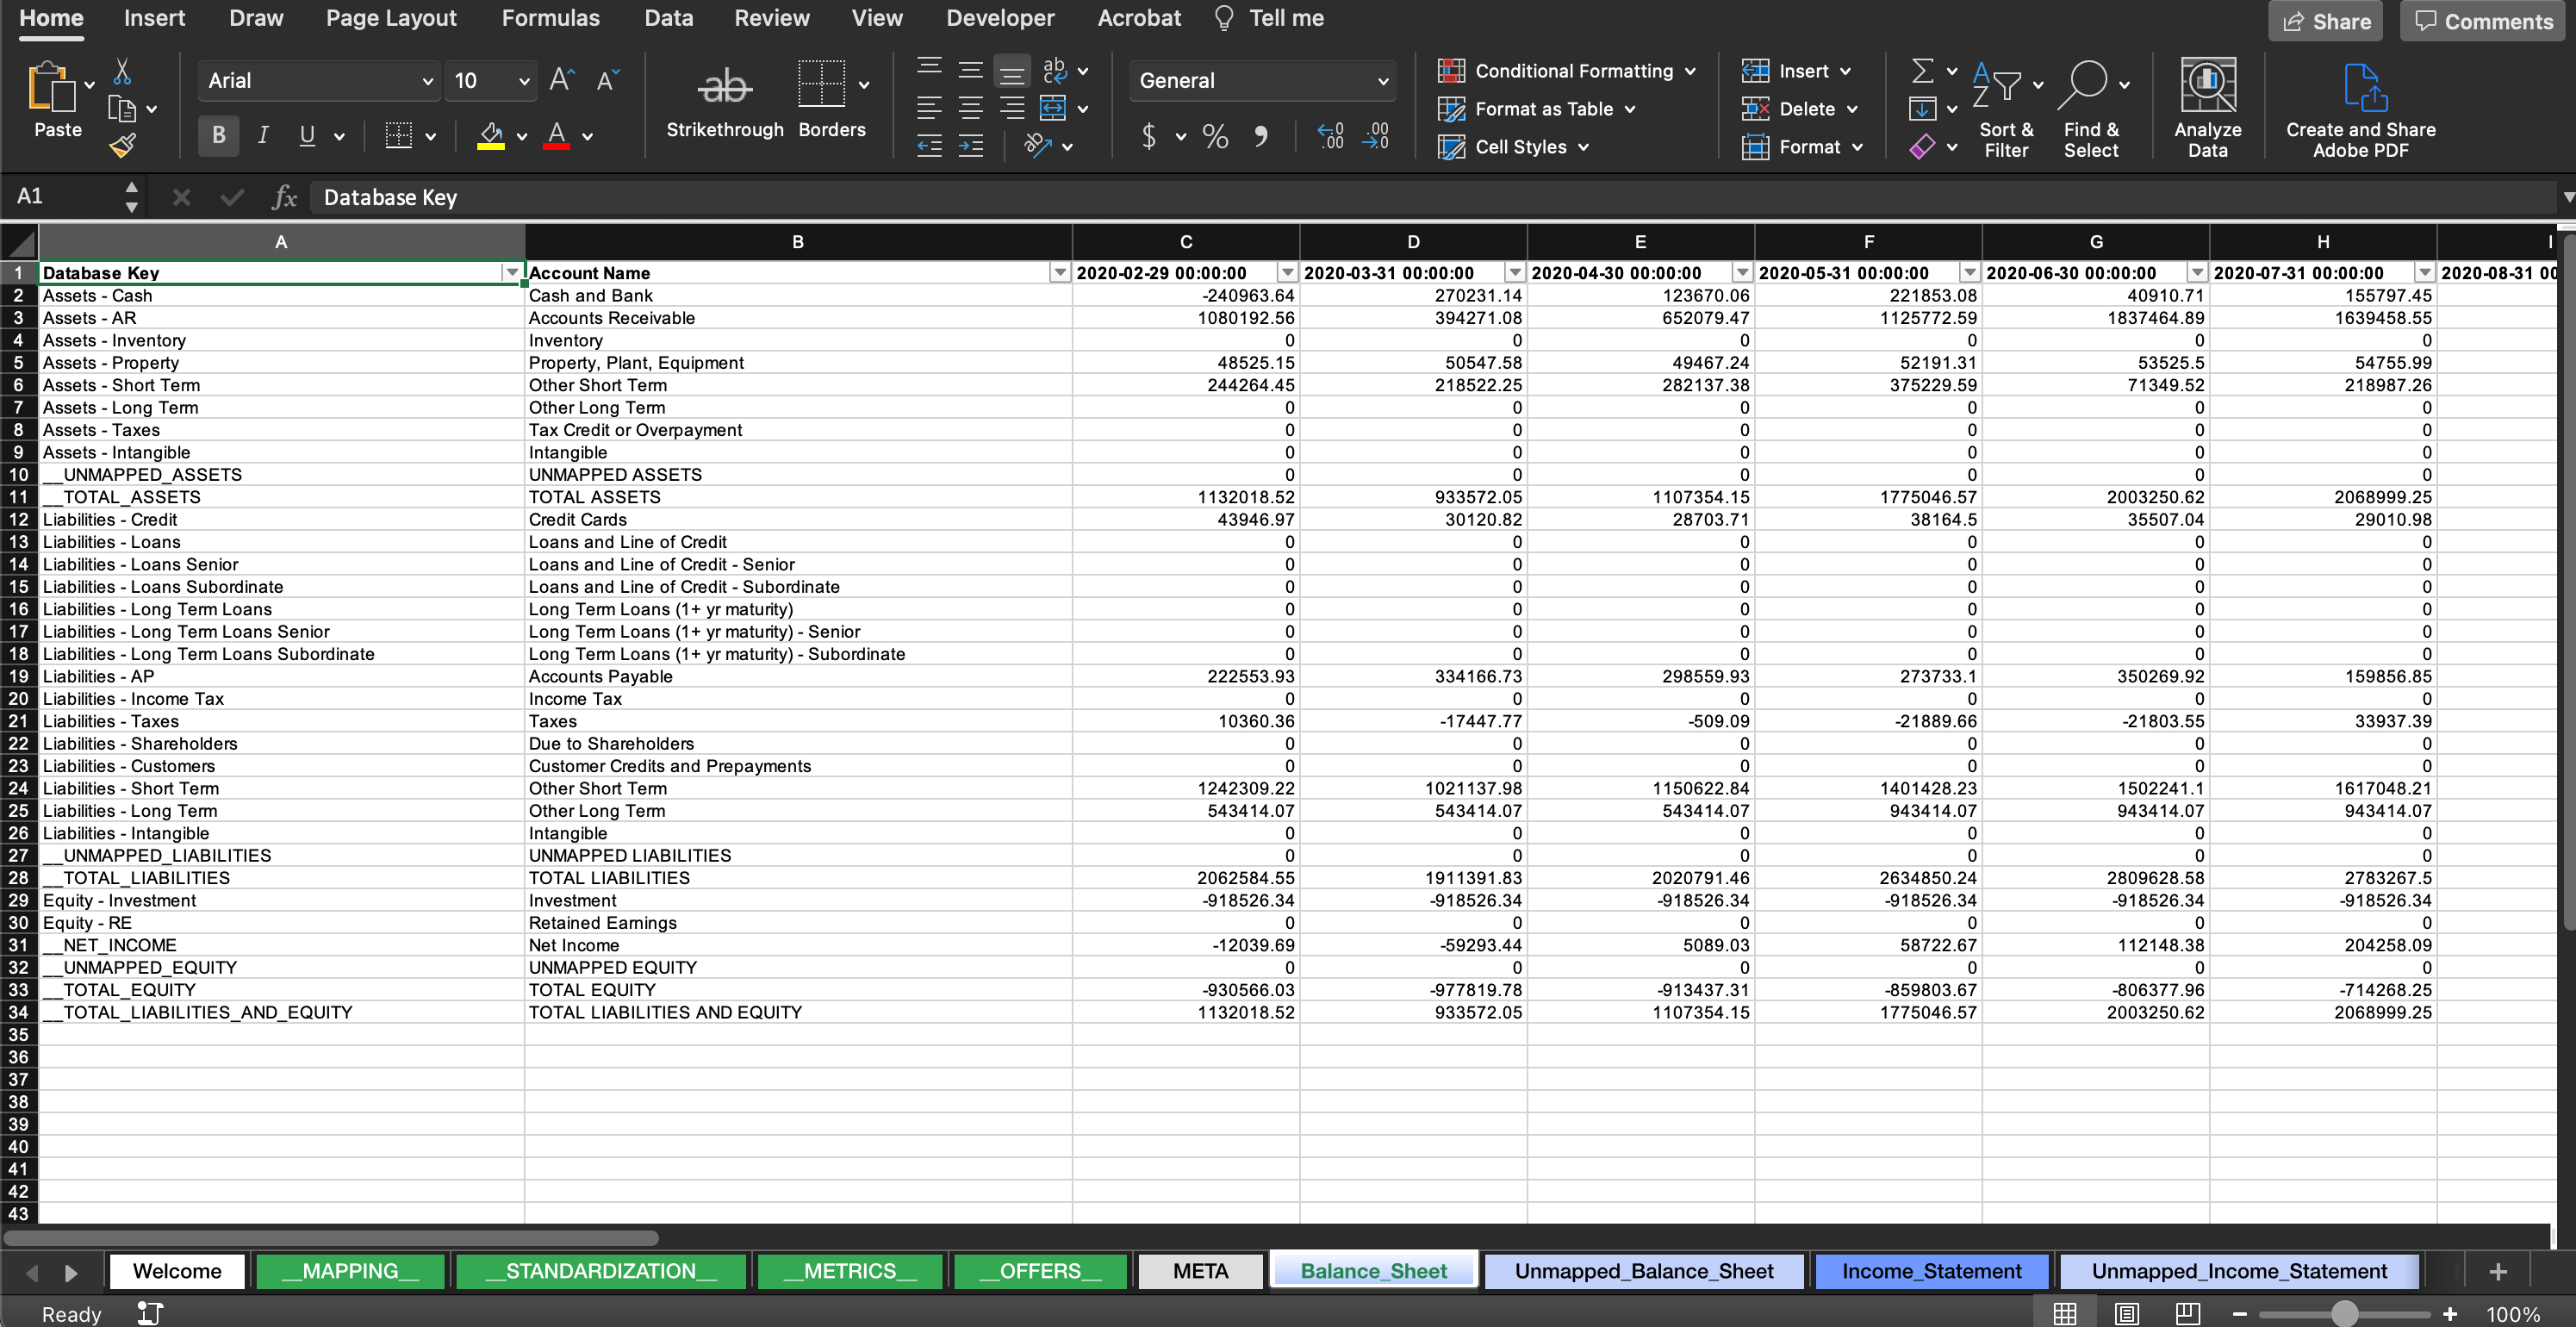Open Database Key column filter dropdown
Image resolution: width=2576 pixels, height=1327 pixels.
[x=512, y=273]
